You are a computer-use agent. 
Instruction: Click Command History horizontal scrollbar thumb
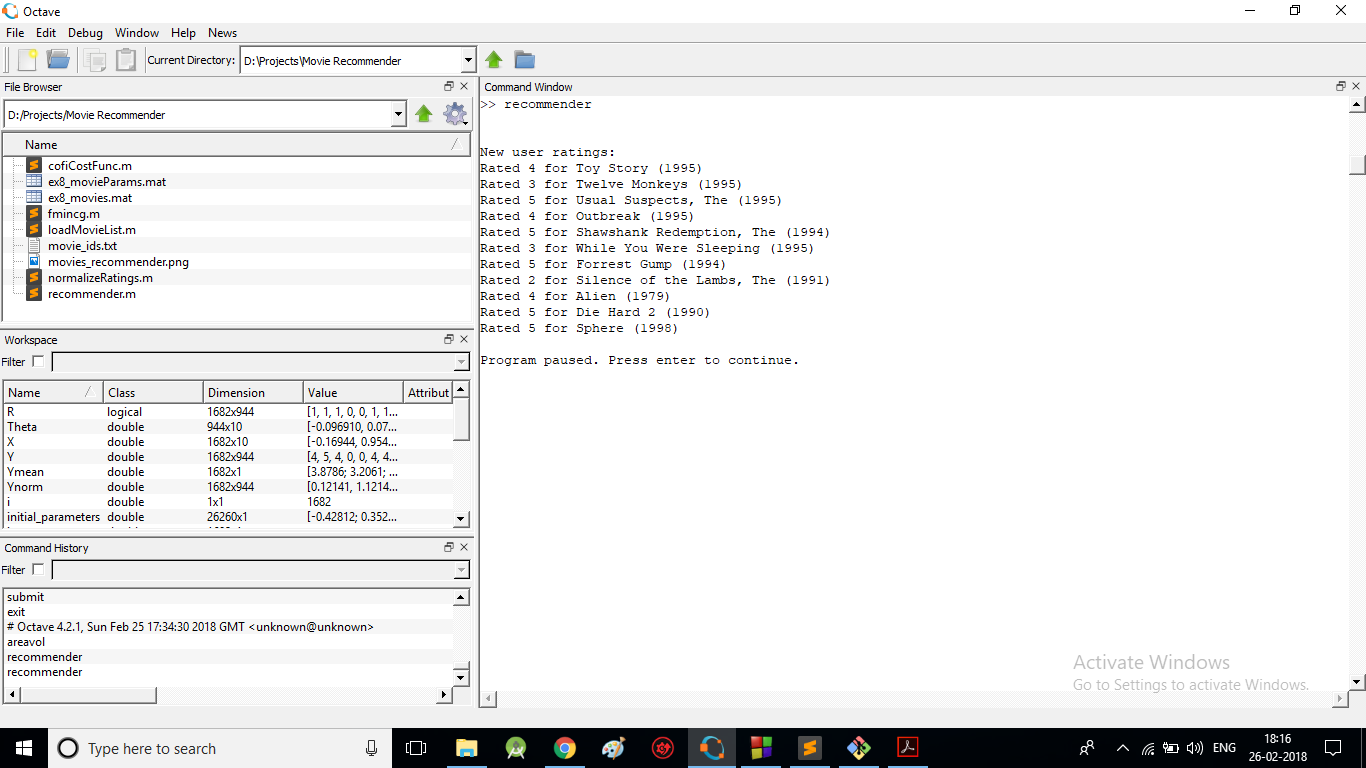tap(87, 694)
